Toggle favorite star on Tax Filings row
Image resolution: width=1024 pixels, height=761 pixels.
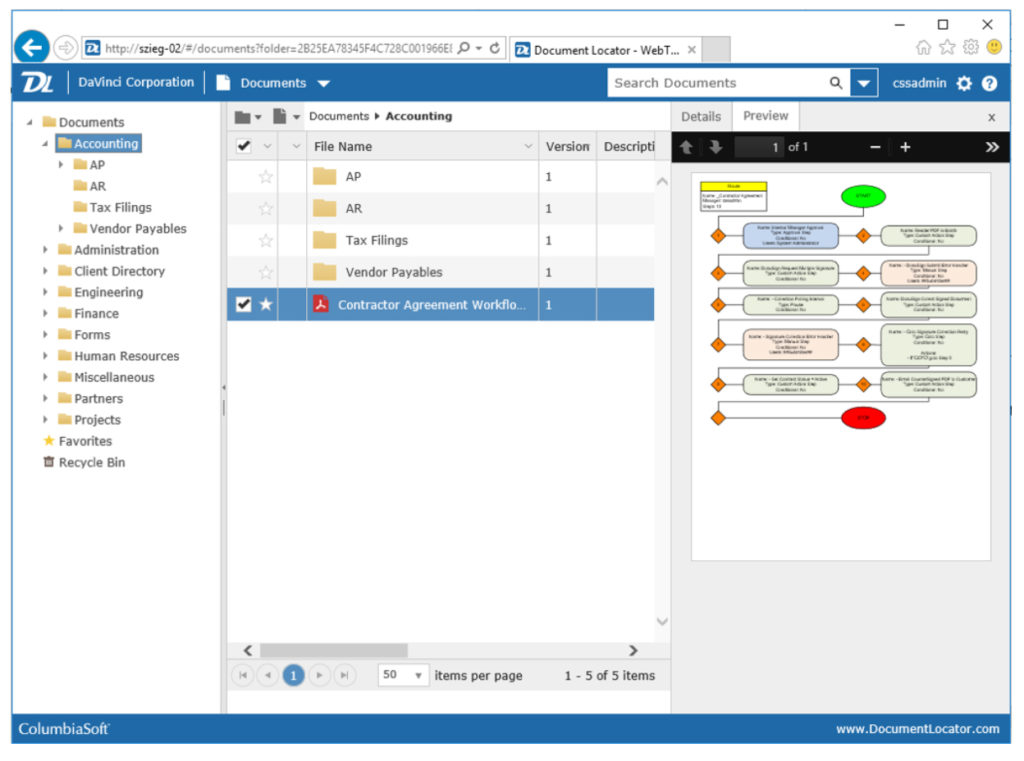tap(266, 240)
